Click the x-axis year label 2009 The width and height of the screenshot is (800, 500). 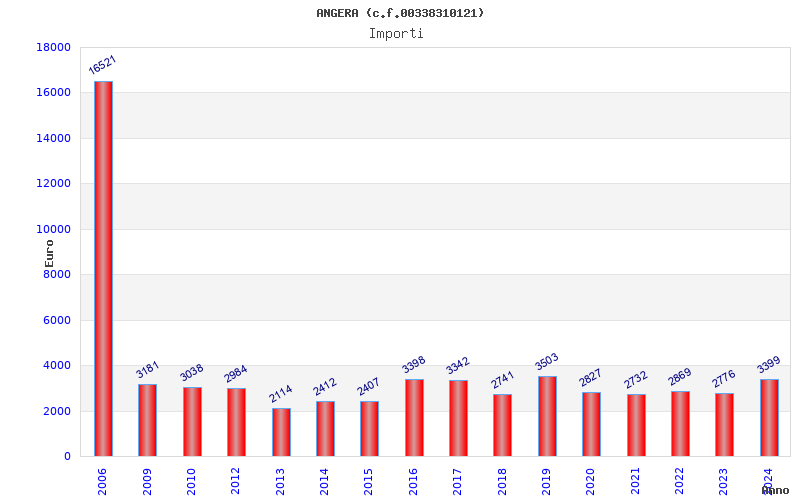tap(147, 482)
